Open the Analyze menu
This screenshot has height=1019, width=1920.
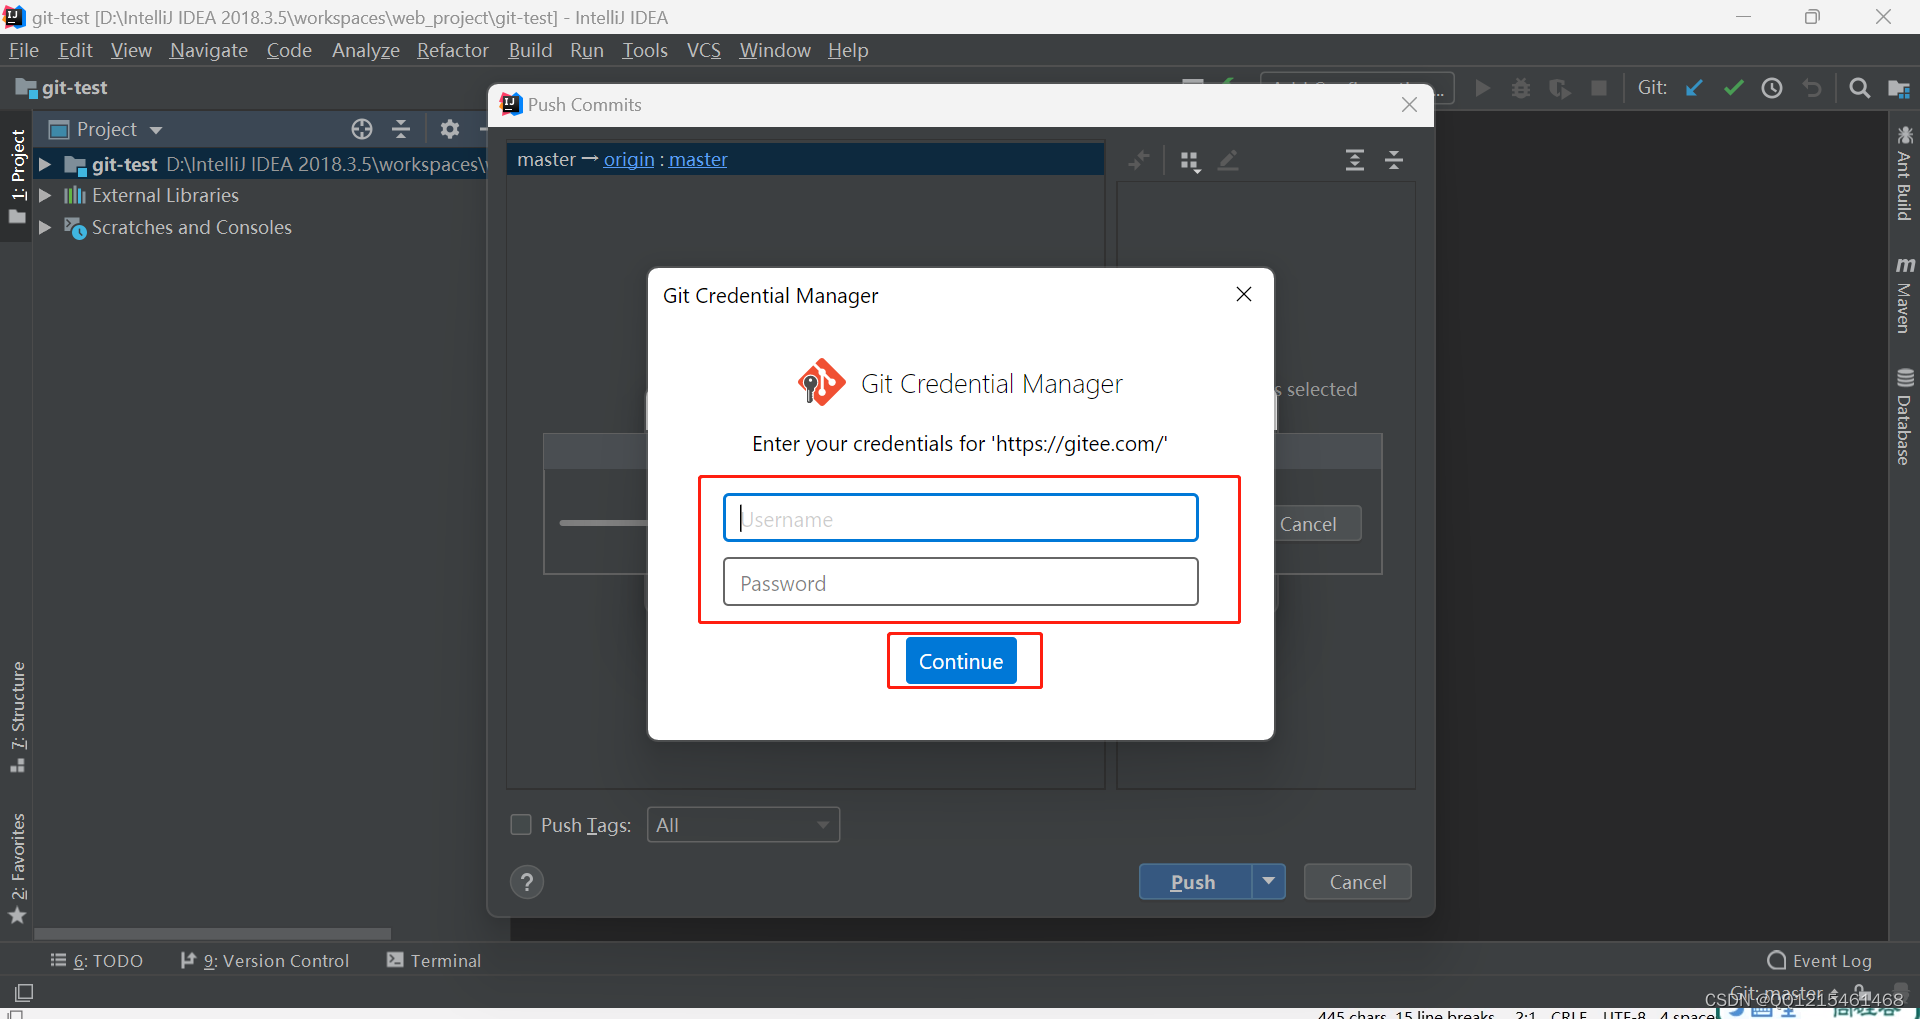tap(366, 50)
